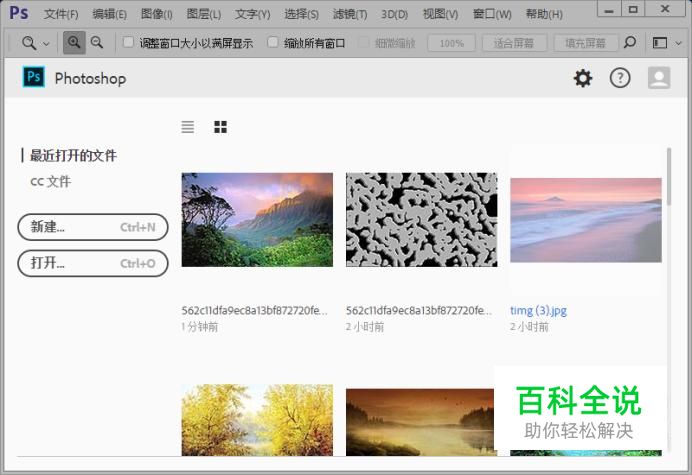Screen dimensions: 692x475
Task: Open the 文字(Y) menu
Action: (x=252, y=15)
